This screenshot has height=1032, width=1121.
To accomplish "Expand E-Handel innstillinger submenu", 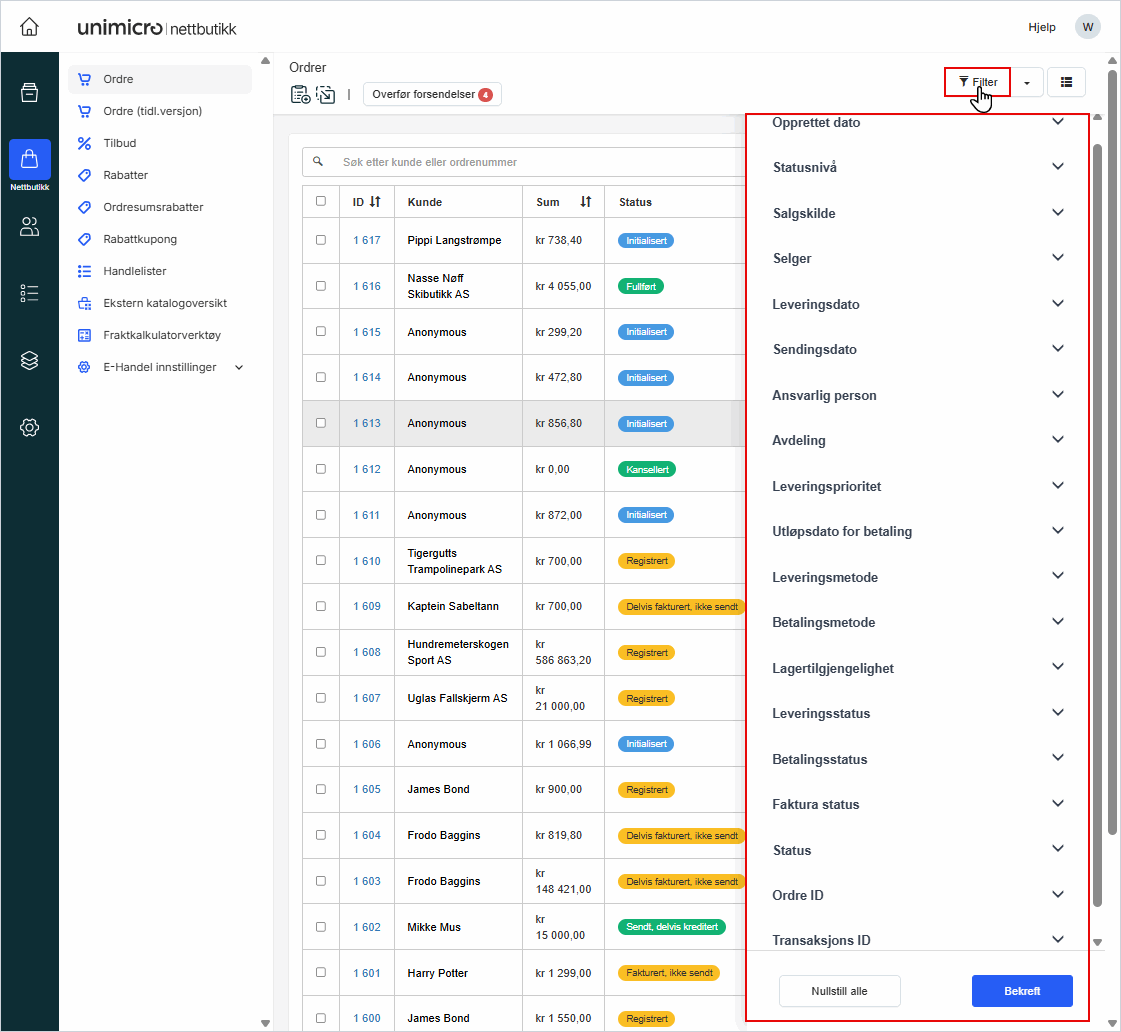I will point(238,367).
